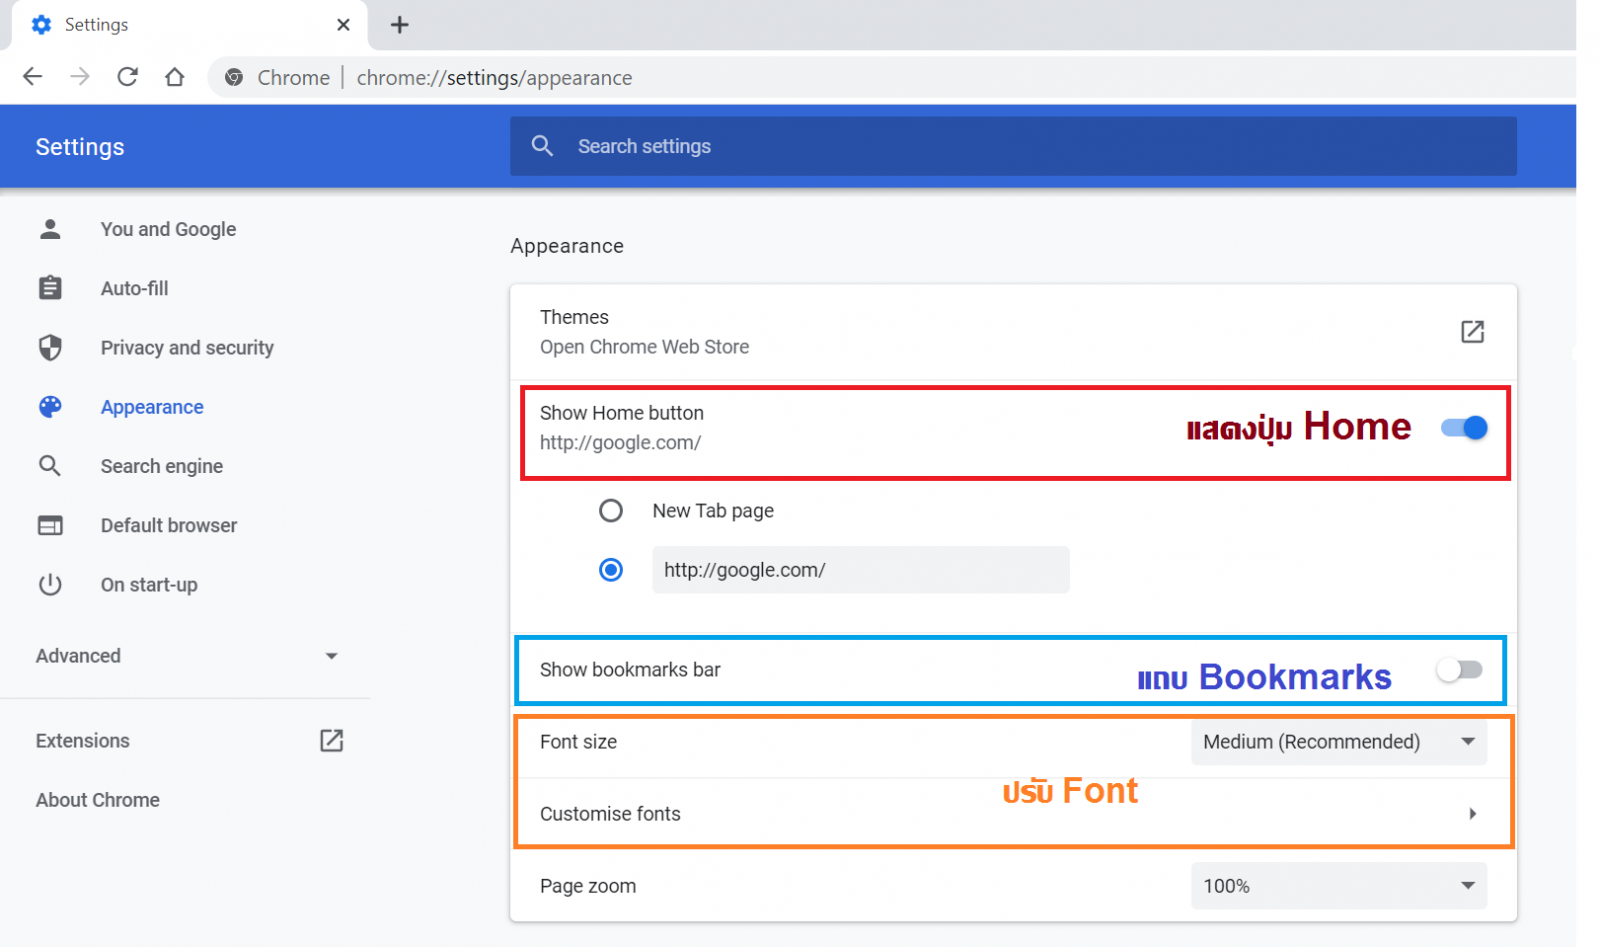The width and height of the screenshot is (1600, 947).
Task: Click the Privacy and security shield icon
Action: pos(50,347)
